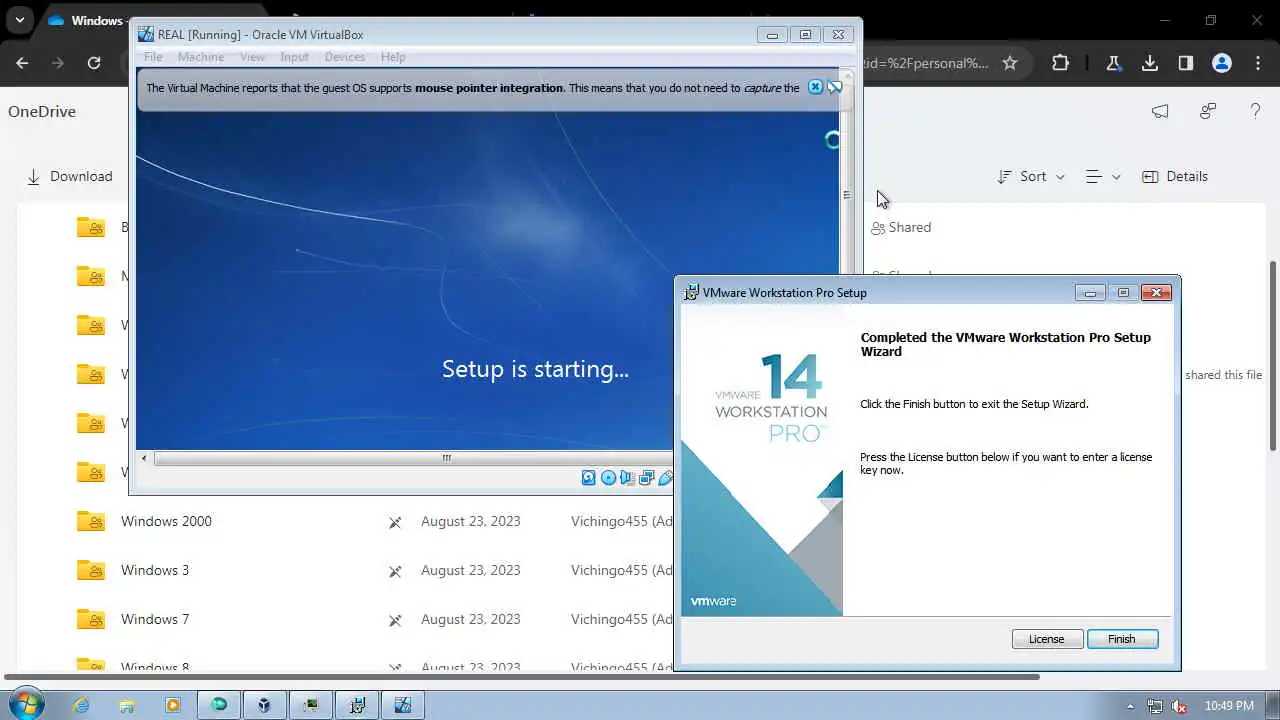Dismiss the mouse integration notification
This screenshot has width=1280, height=720.
(x=815, y=87)
